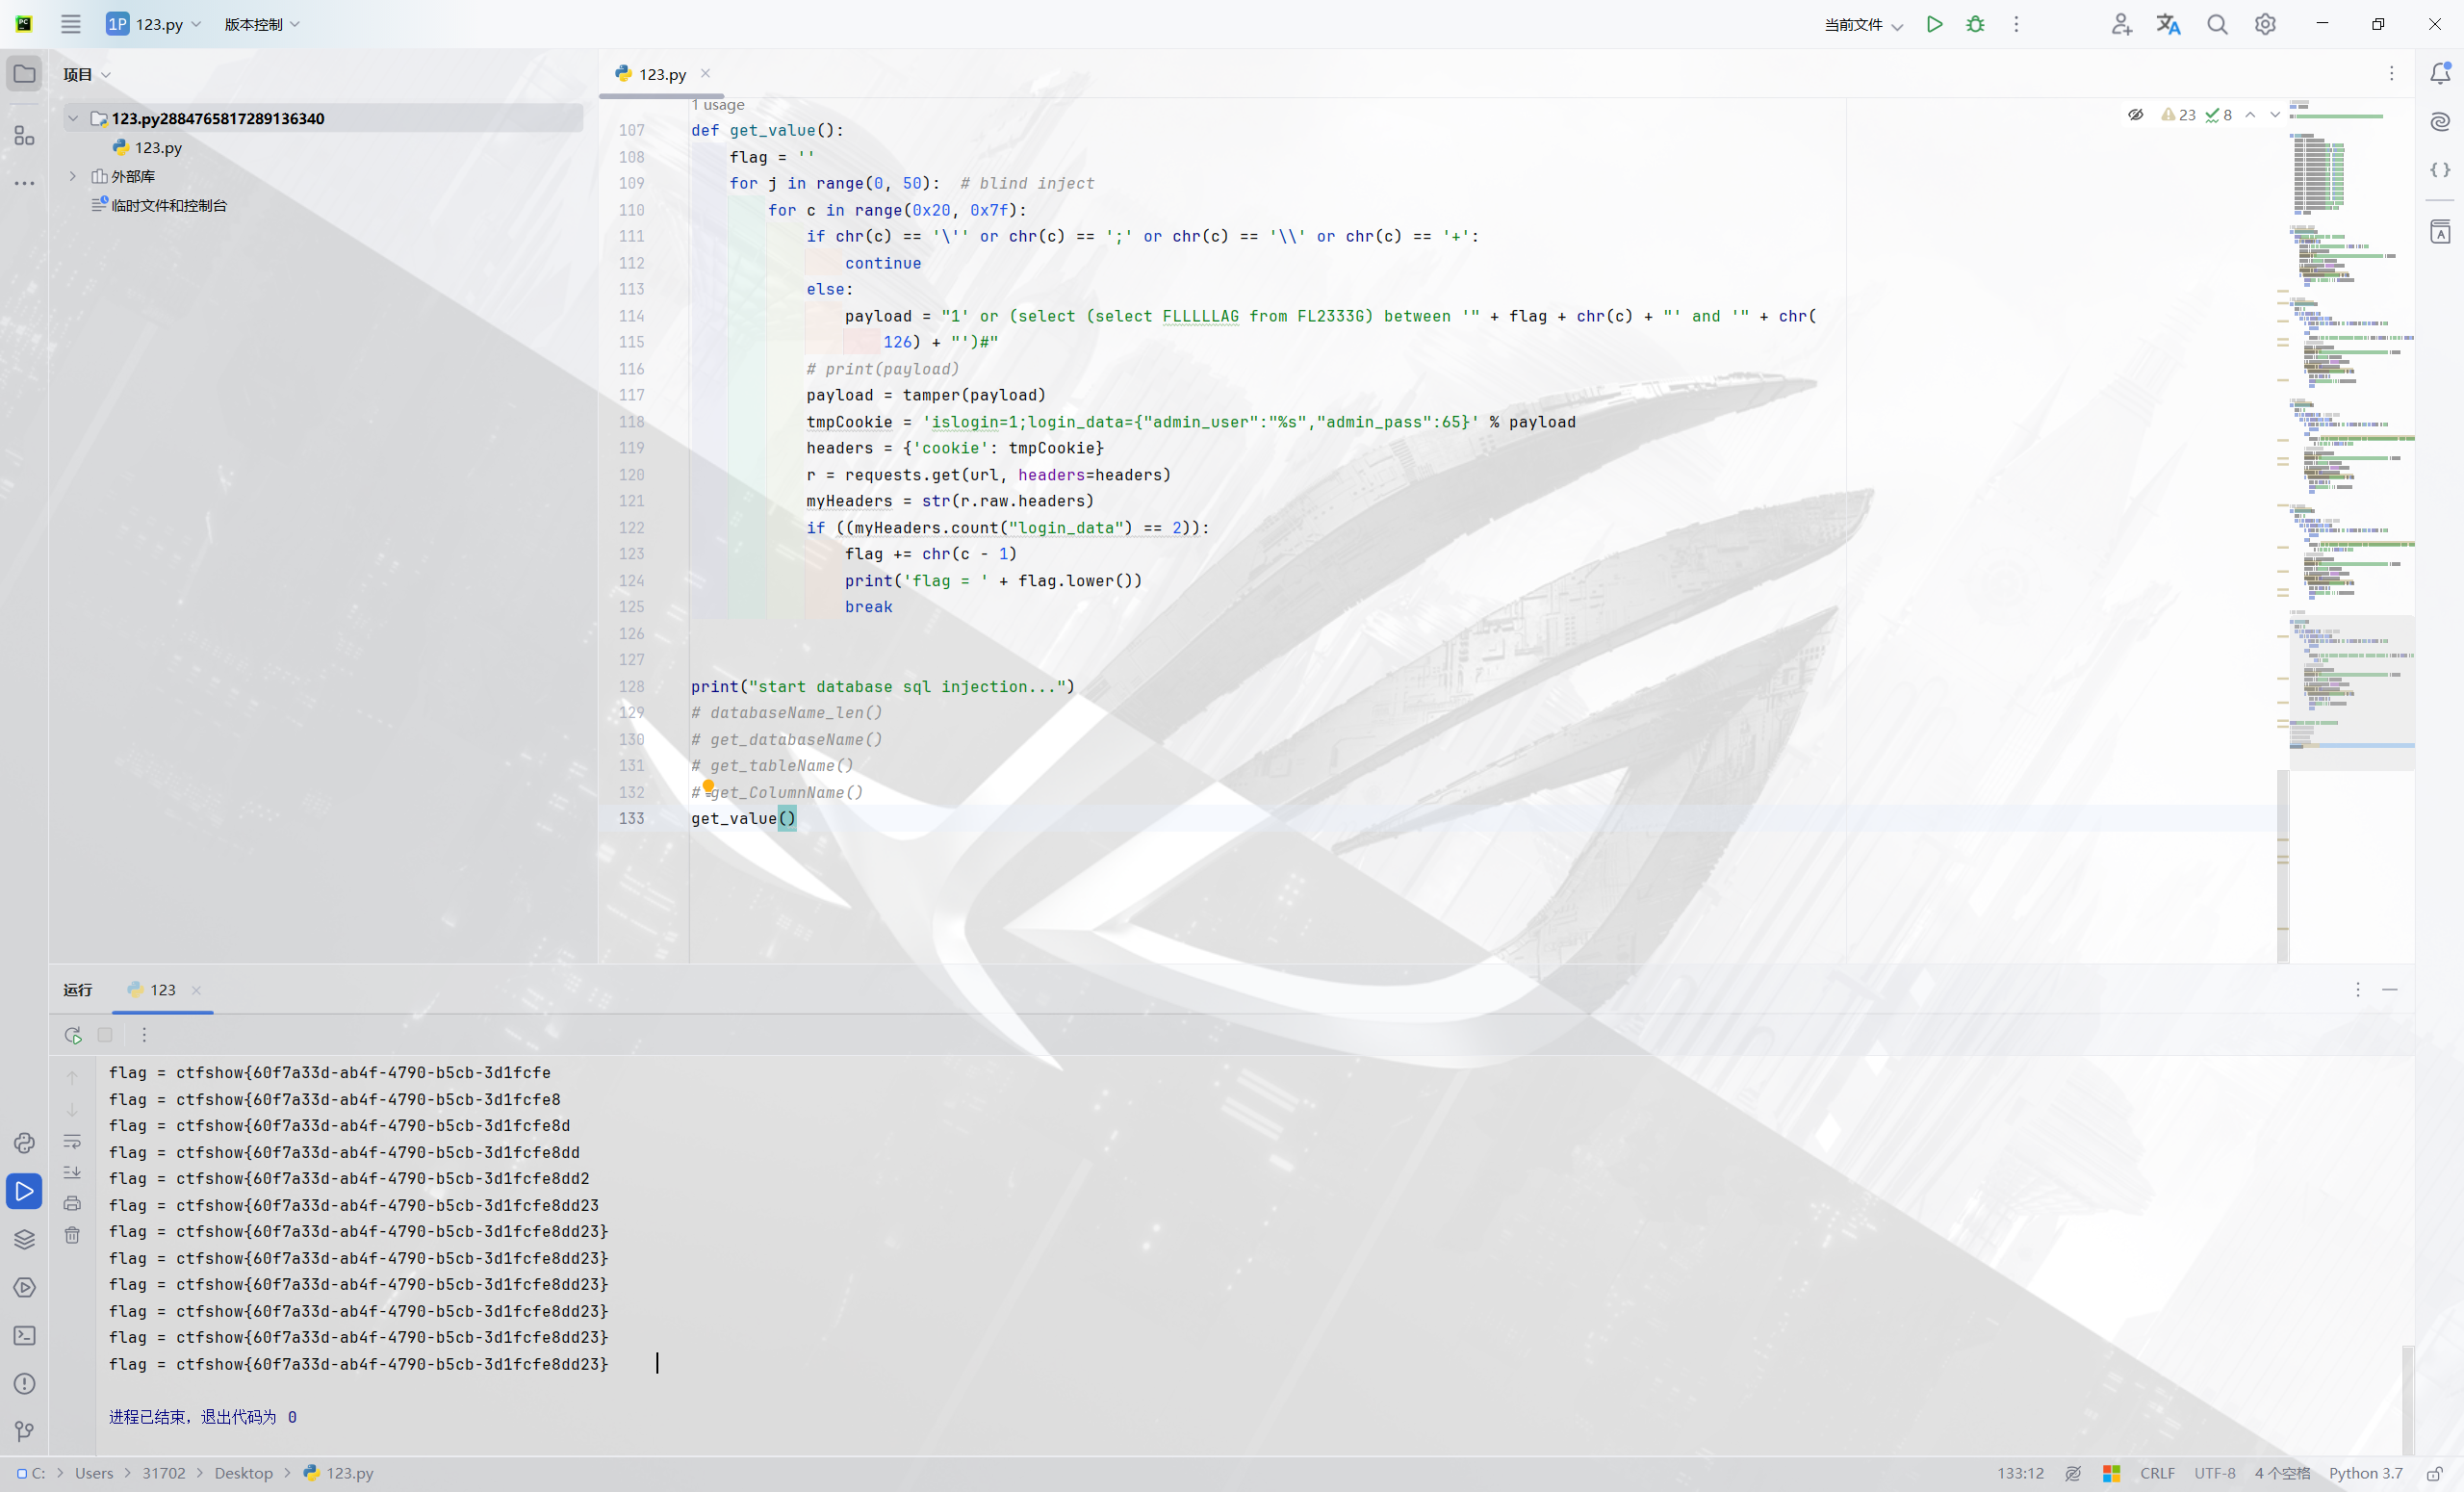Image resolution: width=2464 pixels, height=1492 pixels.
Task: Open the CRLF line separator selector
Action: [2157, 1473]
